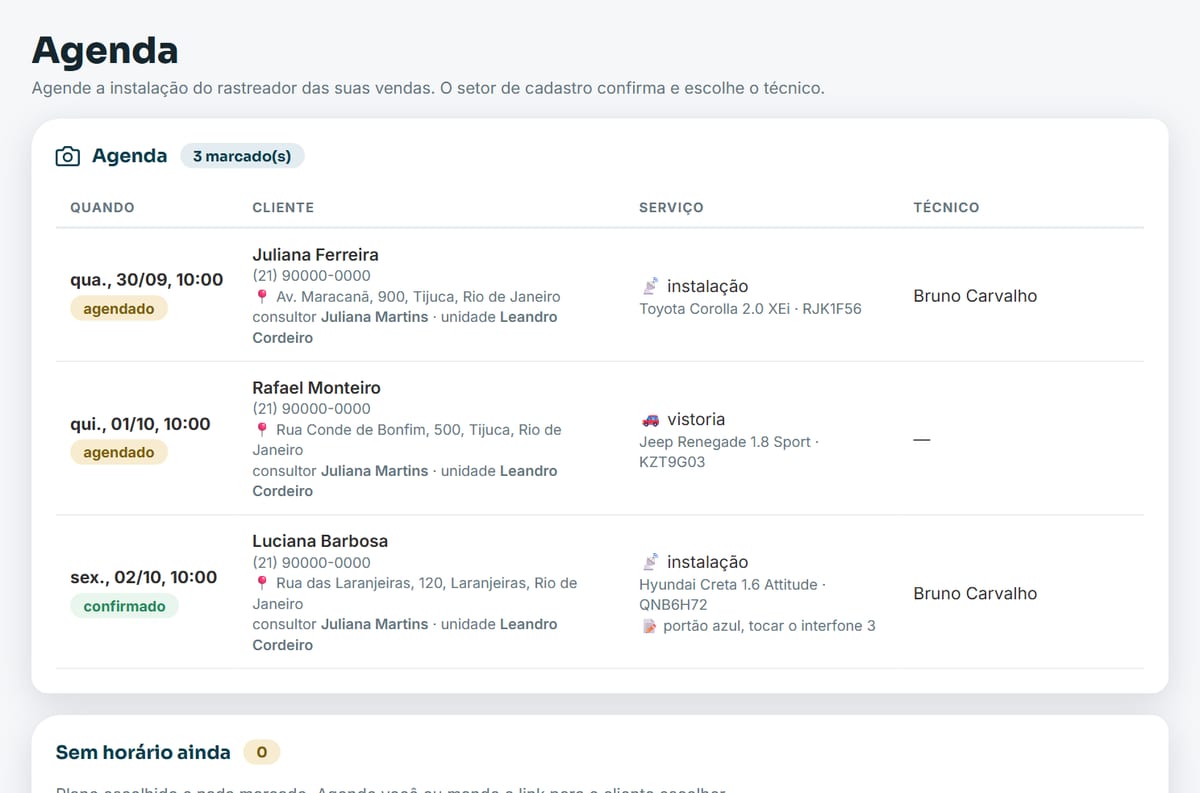Click the QUANDO column header
1200x793 pixels.
102,208
